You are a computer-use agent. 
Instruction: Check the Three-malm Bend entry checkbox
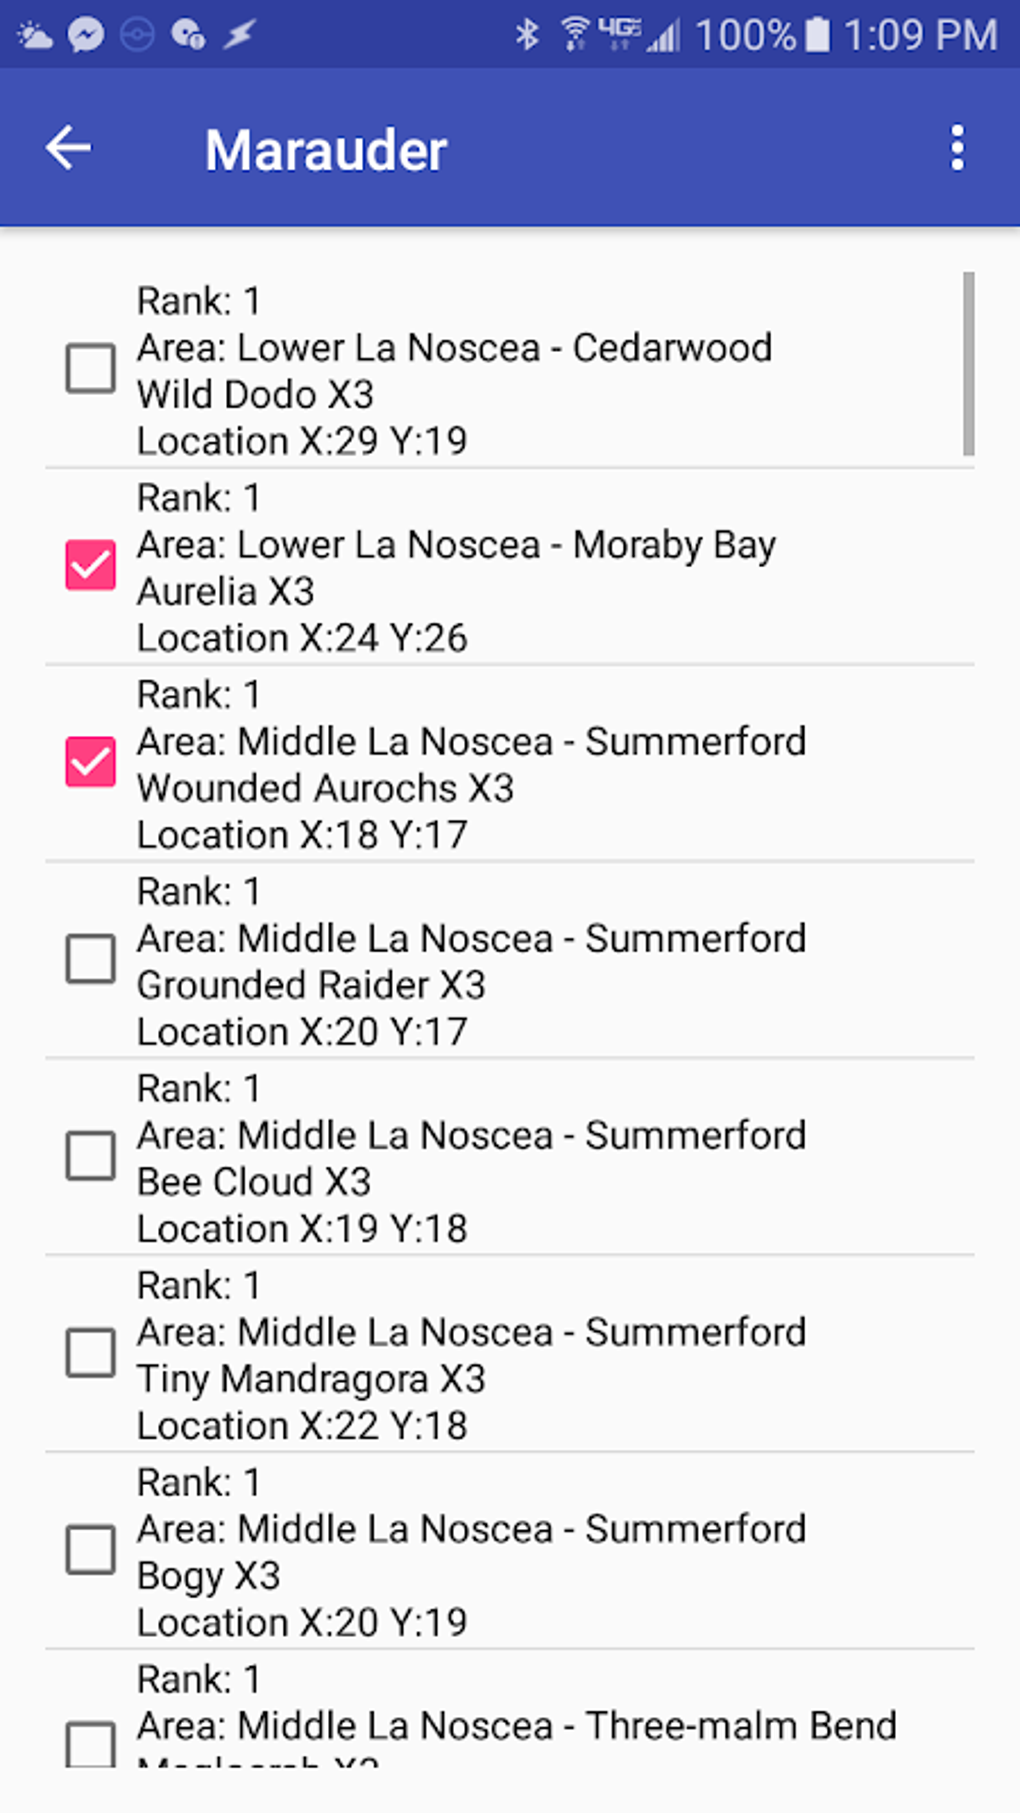tap(90, 1744)
